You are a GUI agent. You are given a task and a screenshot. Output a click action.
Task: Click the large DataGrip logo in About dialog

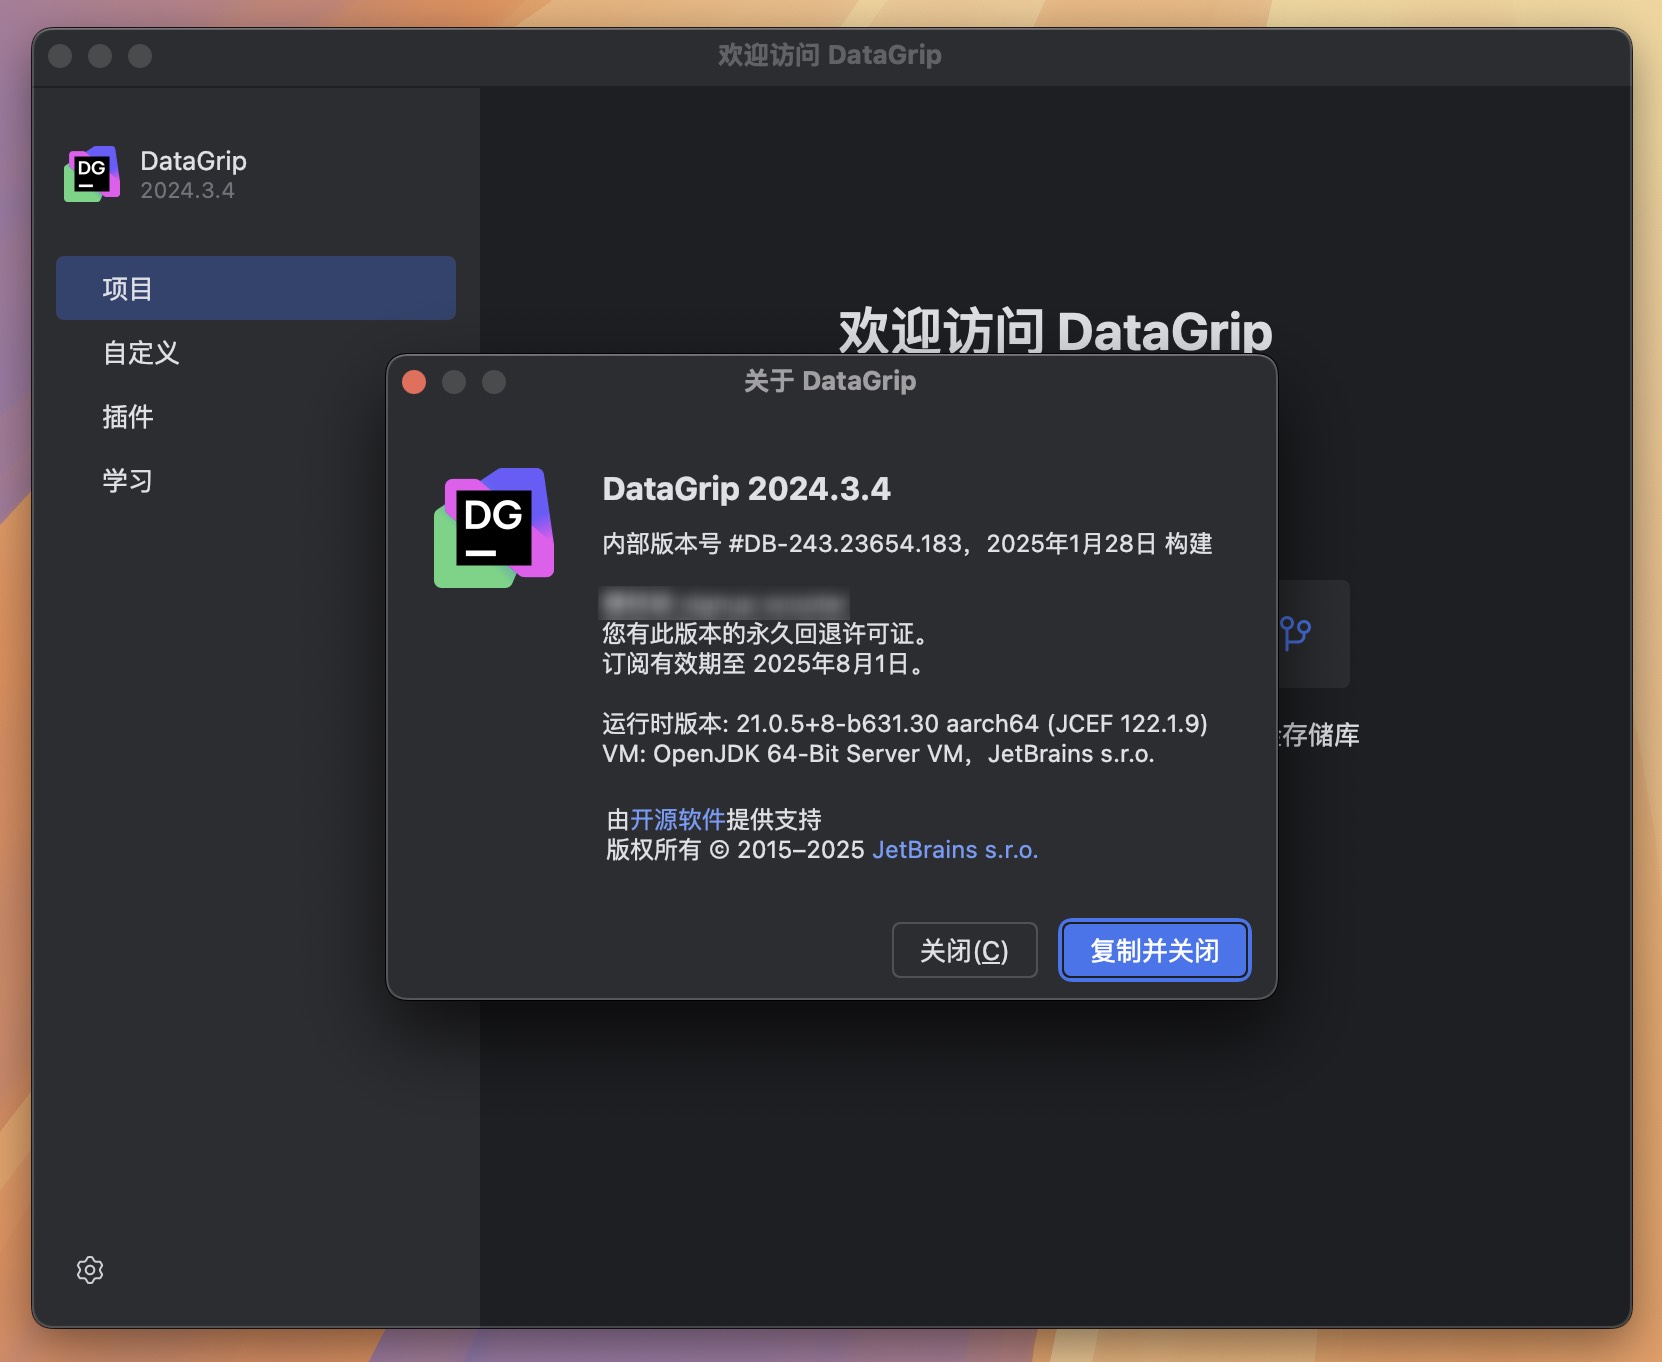tap(494, 528)
